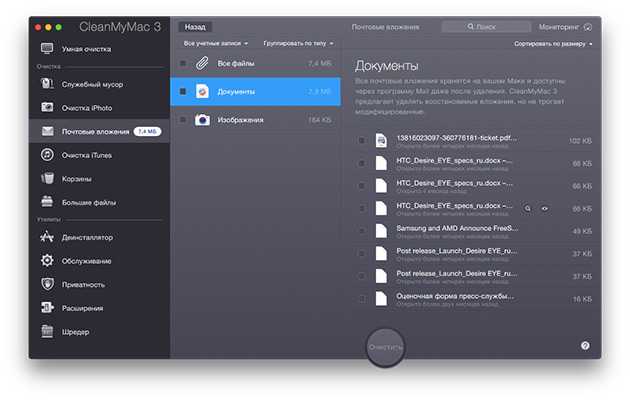Open Очистка iTunes music icon

point(47,155)
